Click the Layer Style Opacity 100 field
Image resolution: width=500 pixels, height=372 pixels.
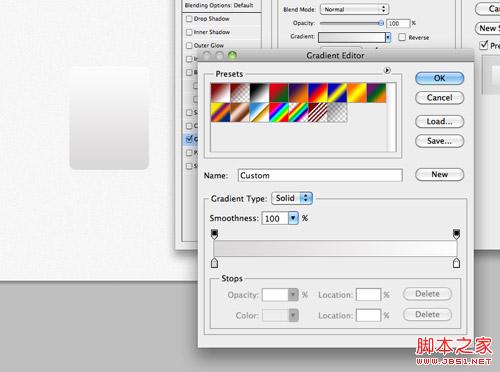(x=398, y=23)
